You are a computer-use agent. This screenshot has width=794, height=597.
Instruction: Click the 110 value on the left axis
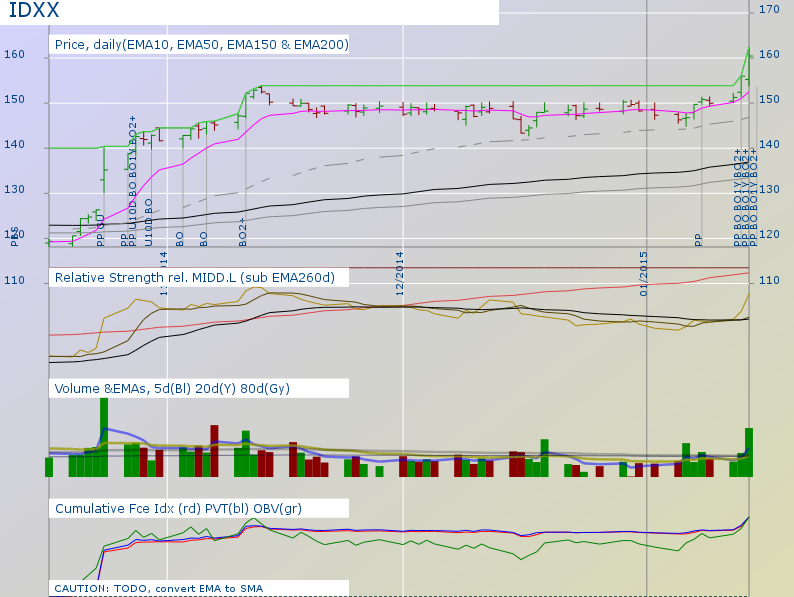14,280
